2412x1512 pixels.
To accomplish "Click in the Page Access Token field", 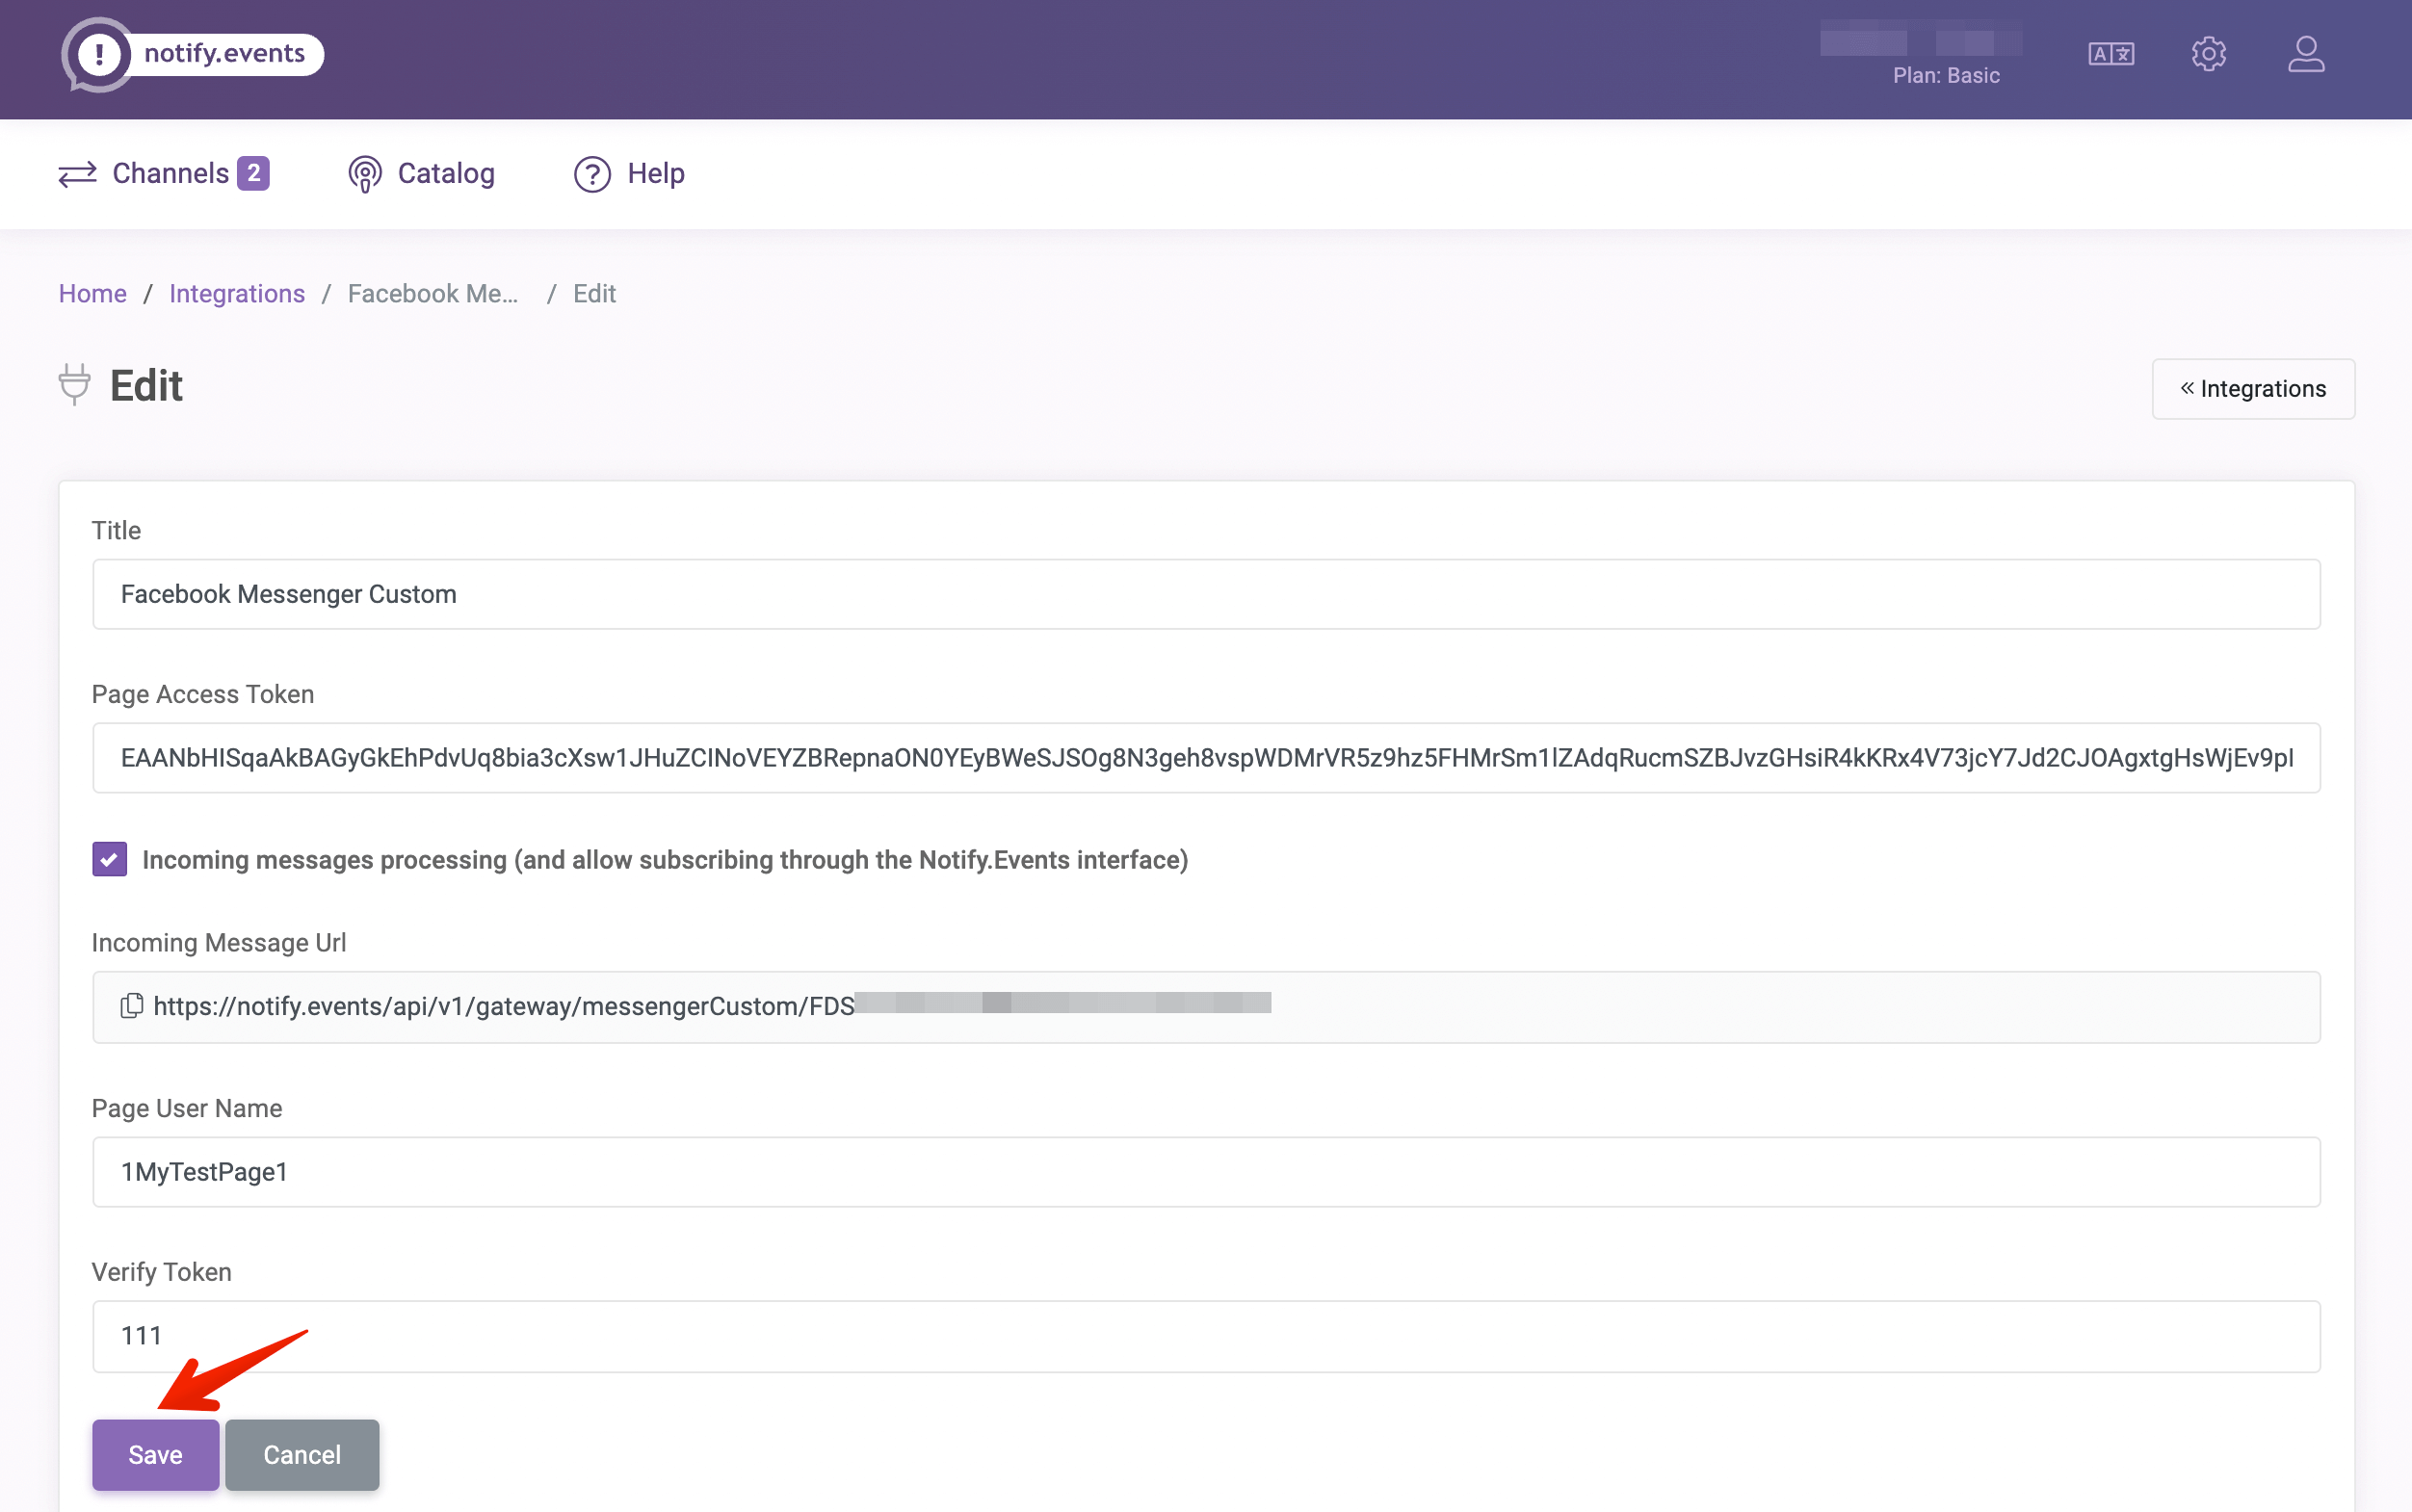I will click(1206, 758).
